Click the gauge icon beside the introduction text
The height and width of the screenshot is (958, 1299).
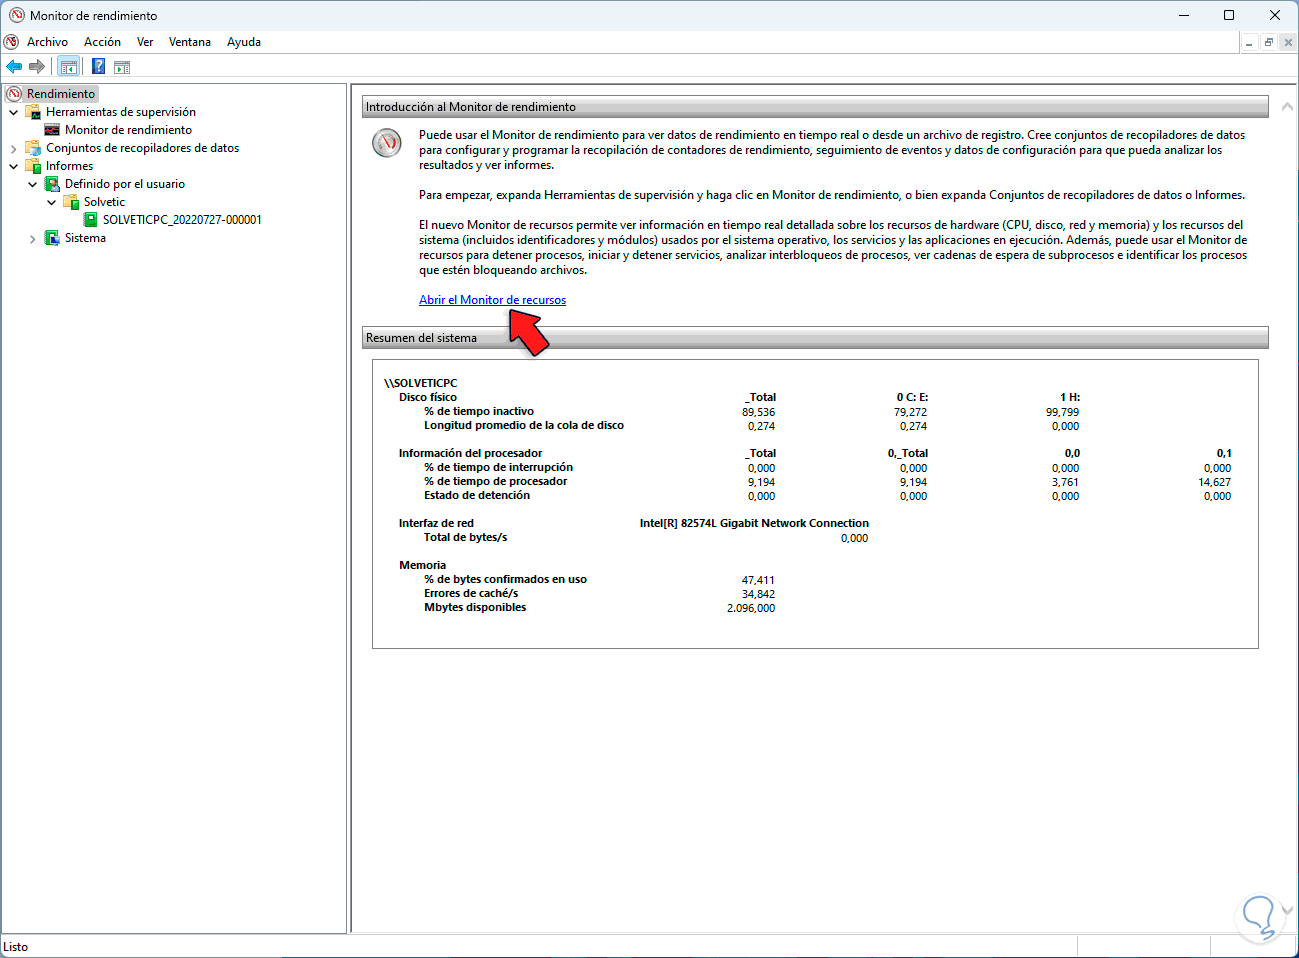[387, 143]
